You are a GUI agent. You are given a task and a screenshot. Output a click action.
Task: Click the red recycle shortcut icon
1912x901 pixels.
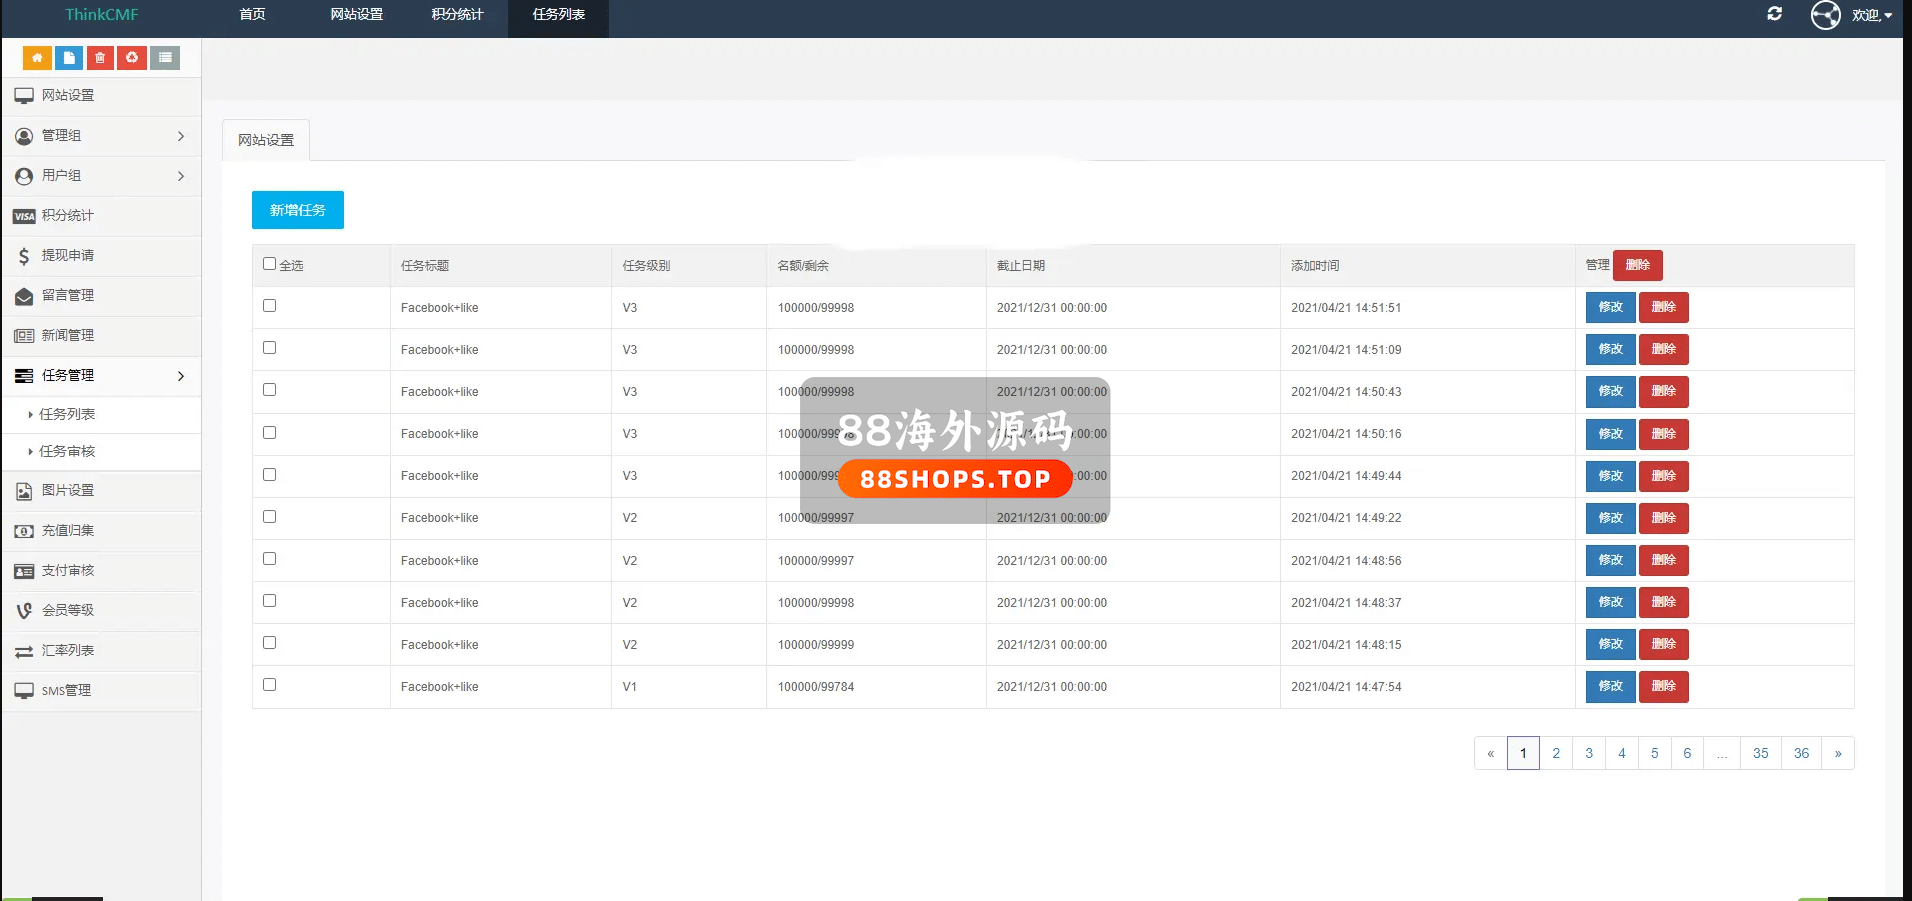coord(132,58)
